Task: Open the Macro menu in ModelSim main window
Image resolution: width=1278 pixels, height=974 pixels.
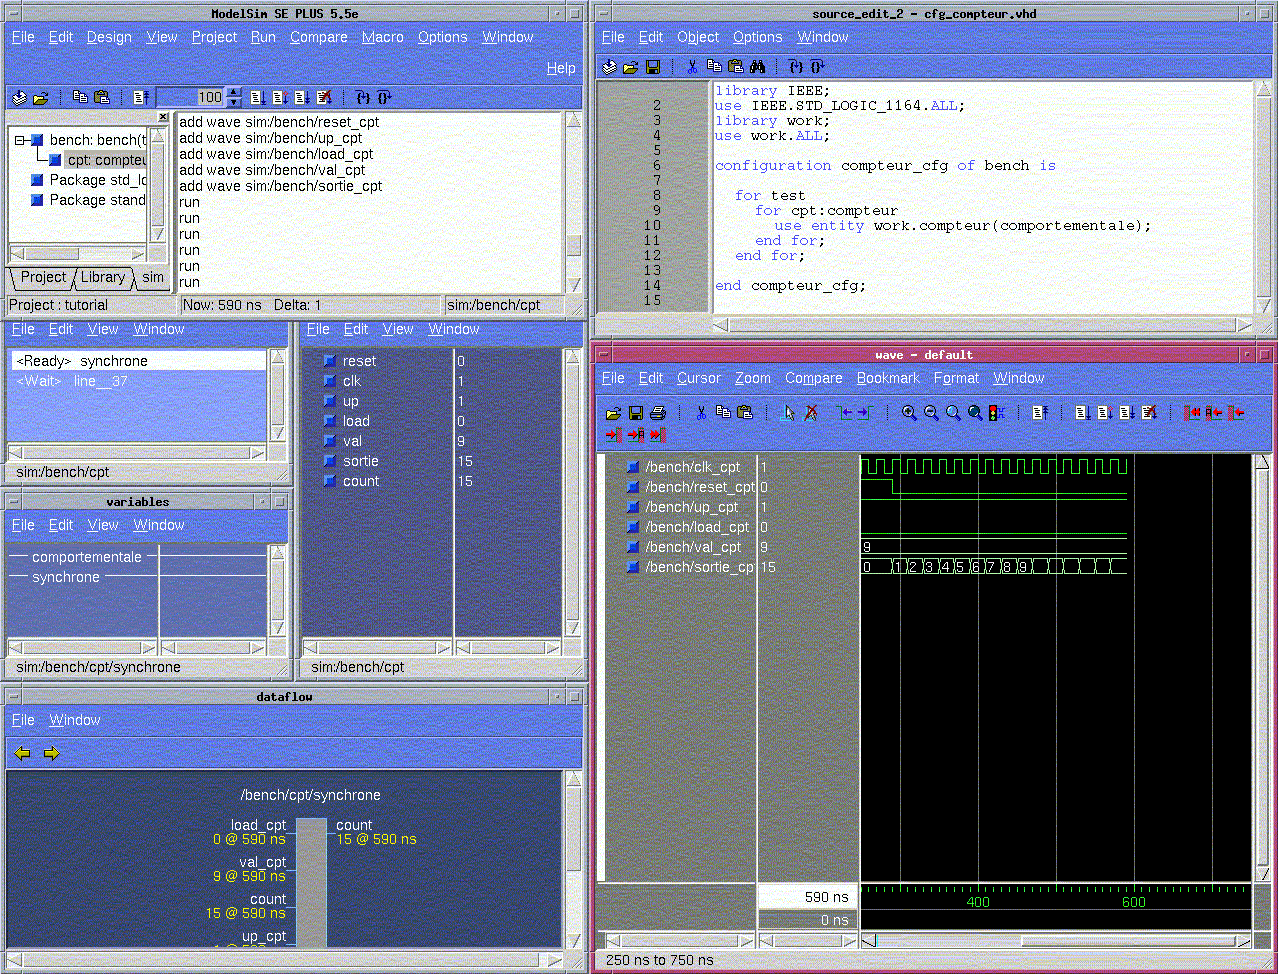Action: [383, 37]
